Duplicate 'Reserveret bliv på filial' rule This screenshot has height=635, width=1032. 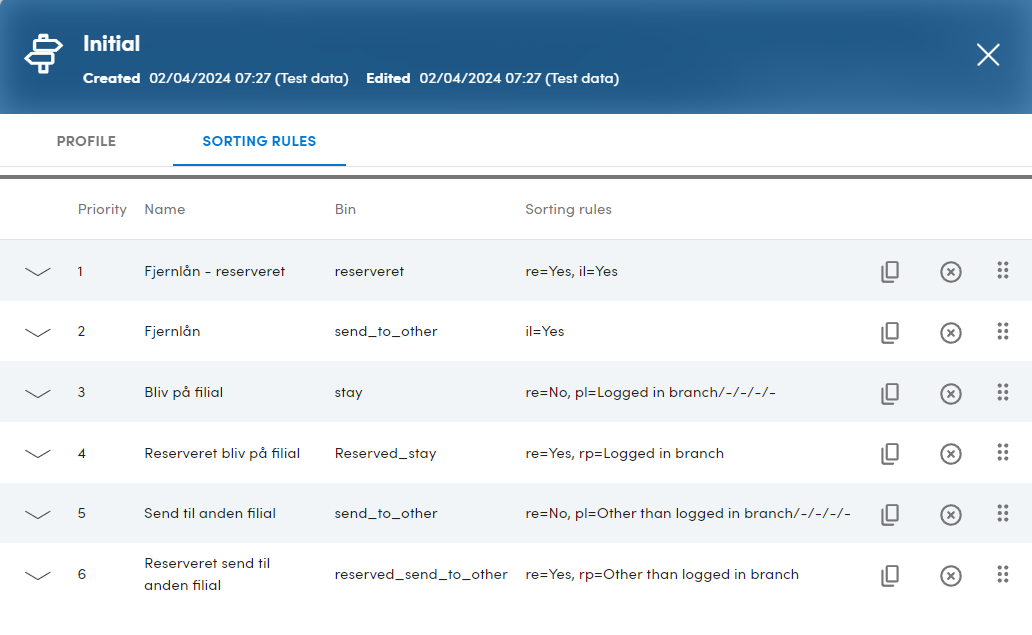[890, 453]
